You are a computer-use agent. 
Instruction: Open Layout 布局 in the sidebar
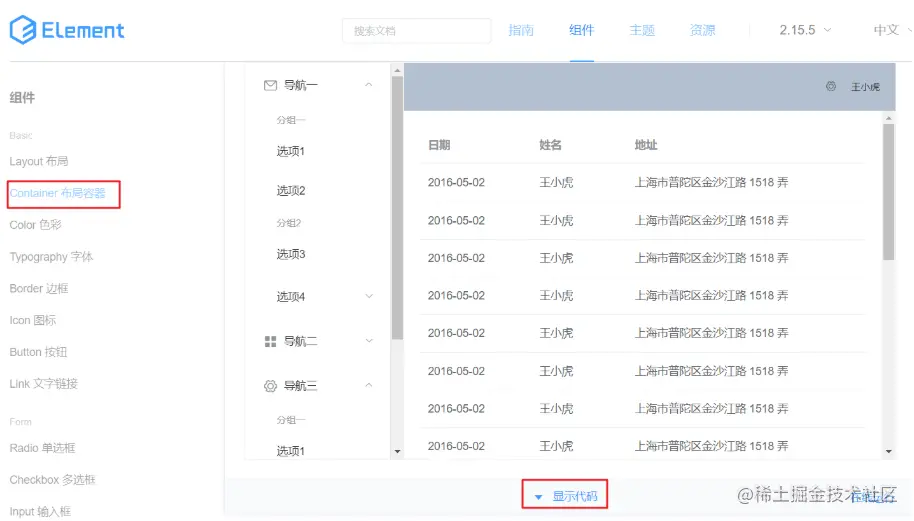pyautogui.click(x=38, y=161)
